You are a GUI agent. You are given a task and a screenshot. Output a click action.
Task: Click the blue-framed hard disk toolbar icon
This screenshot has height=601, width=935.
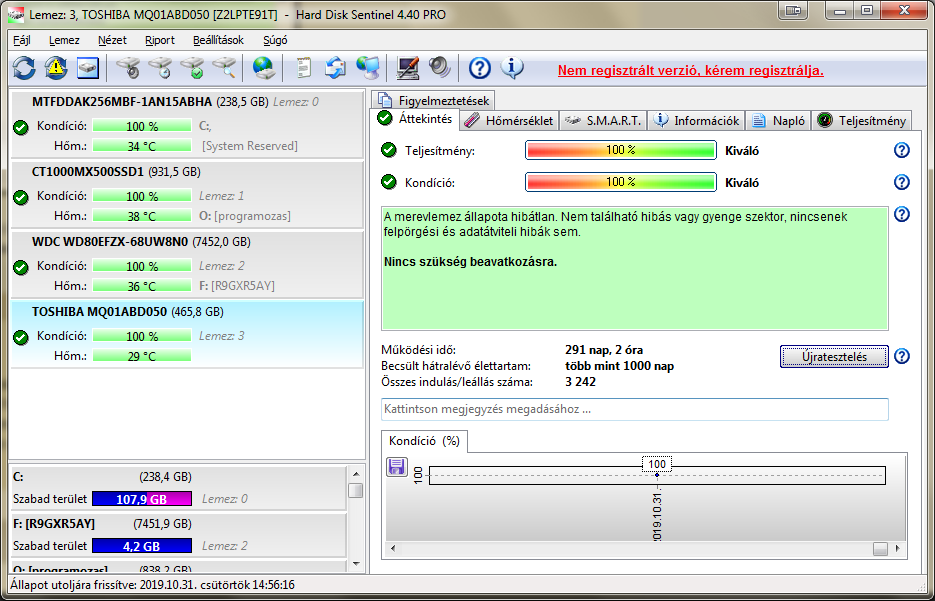pos(88,69)
